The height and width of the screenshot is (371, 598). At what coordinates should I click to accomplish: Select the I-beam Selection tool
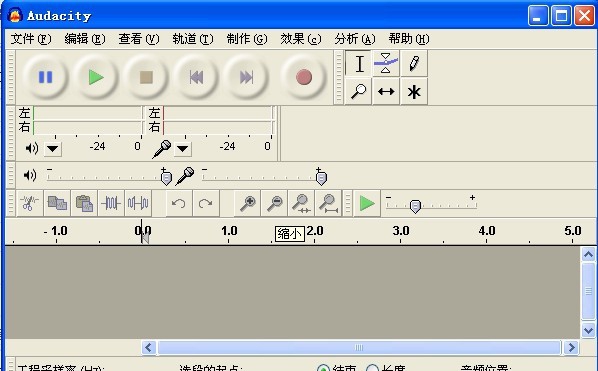tap(358, 63)
